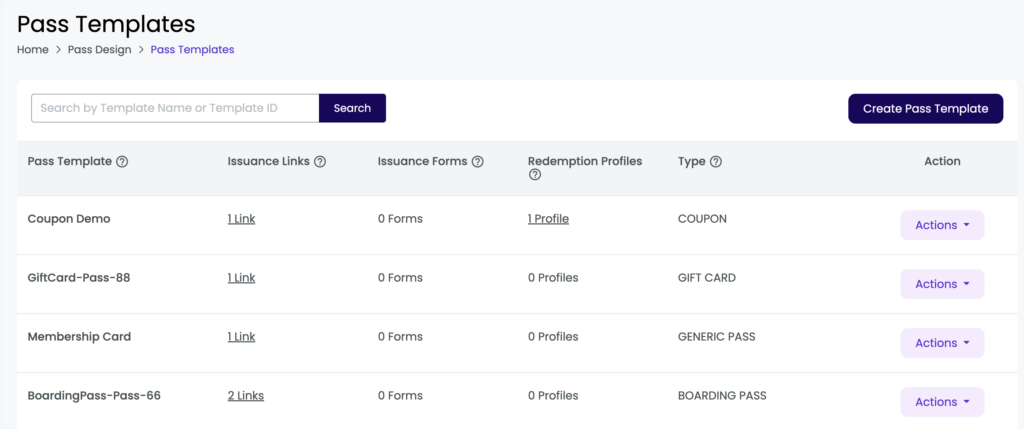Image resolution: width=1024 pixels, height=429 pixels.
Task: Select Pass Templates breadcrumb
Action: click(x=192, y=50)
